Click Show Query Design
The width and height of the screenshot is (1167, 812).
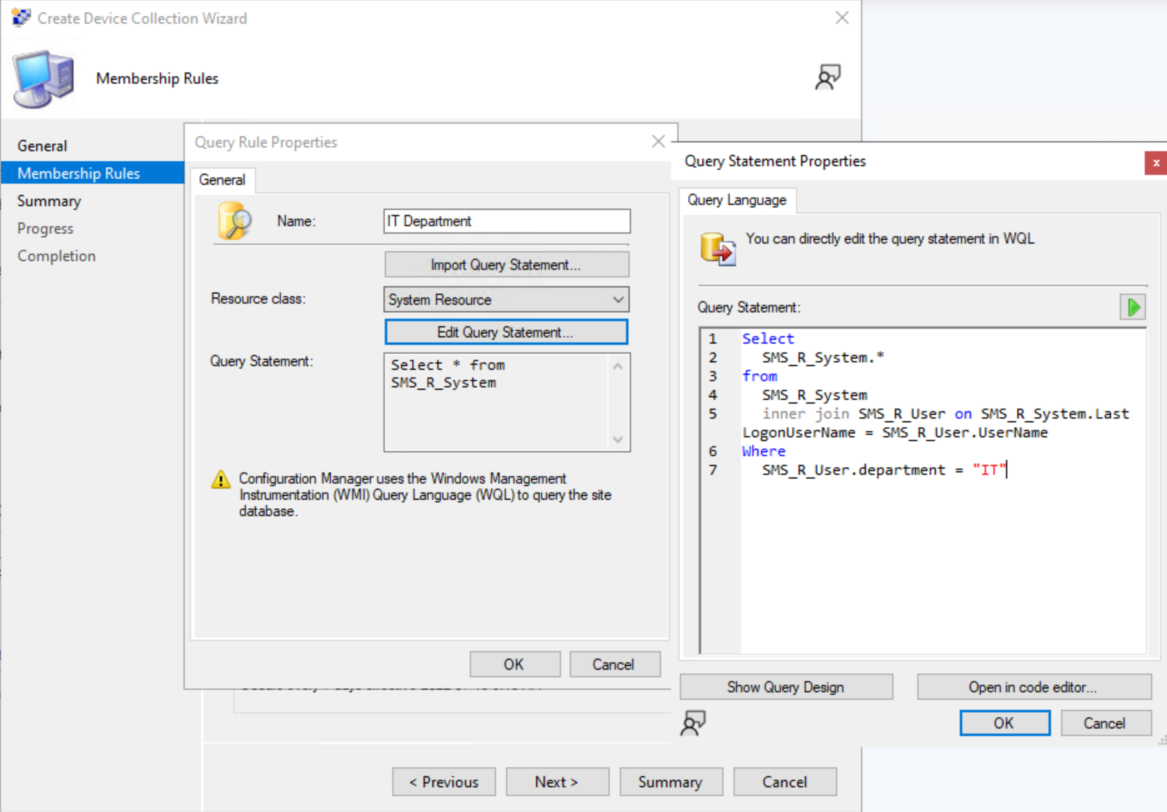tap(786, 686)
